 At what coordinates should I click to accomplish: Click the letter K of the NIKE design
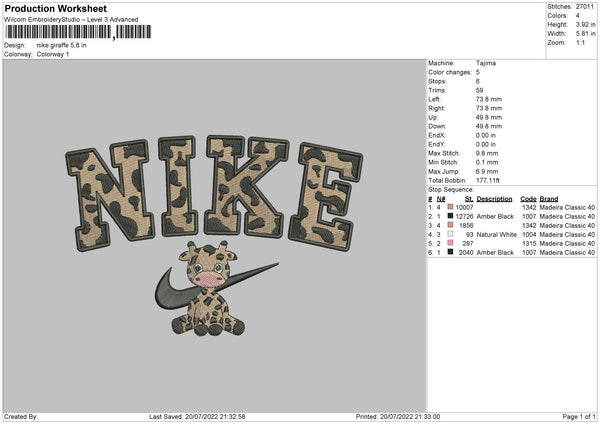(x=247, y=186)
